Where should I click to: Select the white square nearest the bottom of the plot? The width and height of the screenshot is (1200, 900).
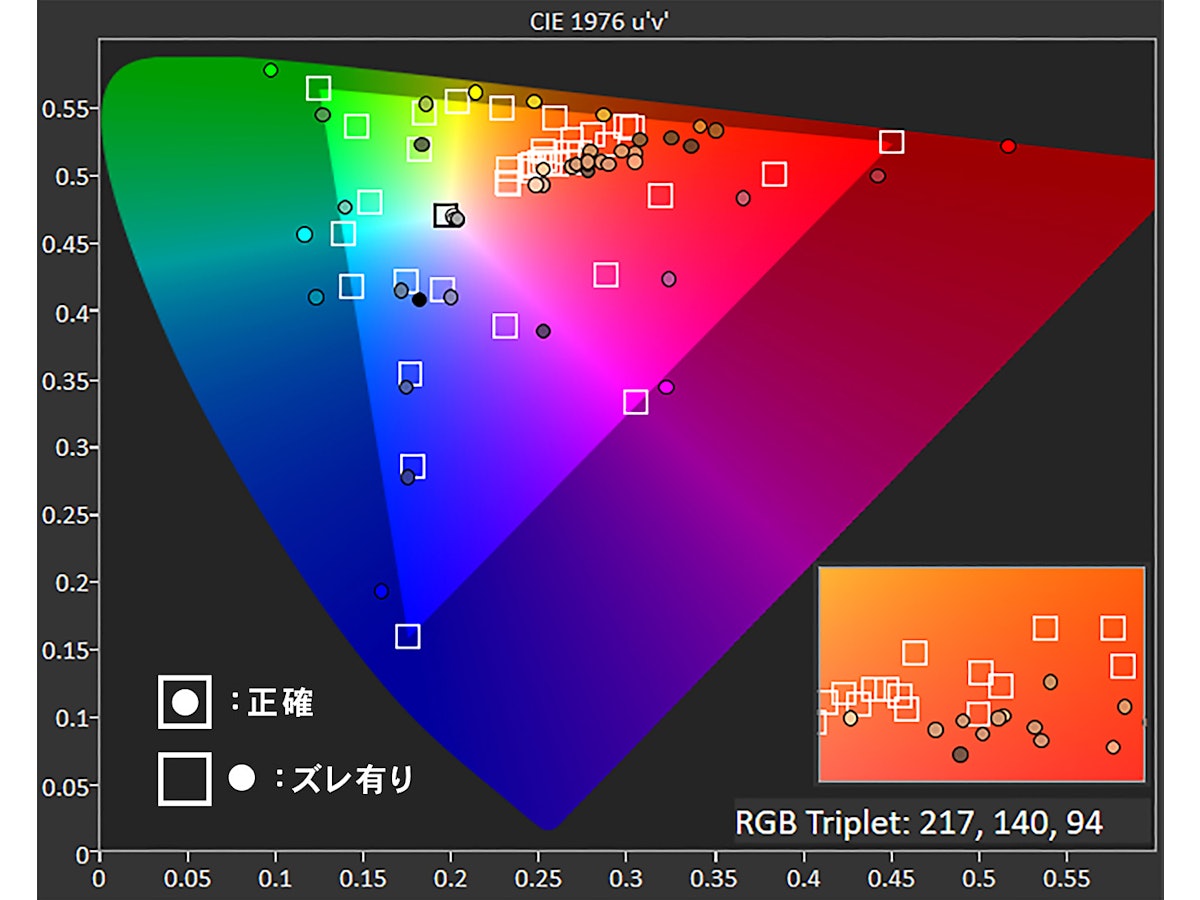tap(406, 634)
